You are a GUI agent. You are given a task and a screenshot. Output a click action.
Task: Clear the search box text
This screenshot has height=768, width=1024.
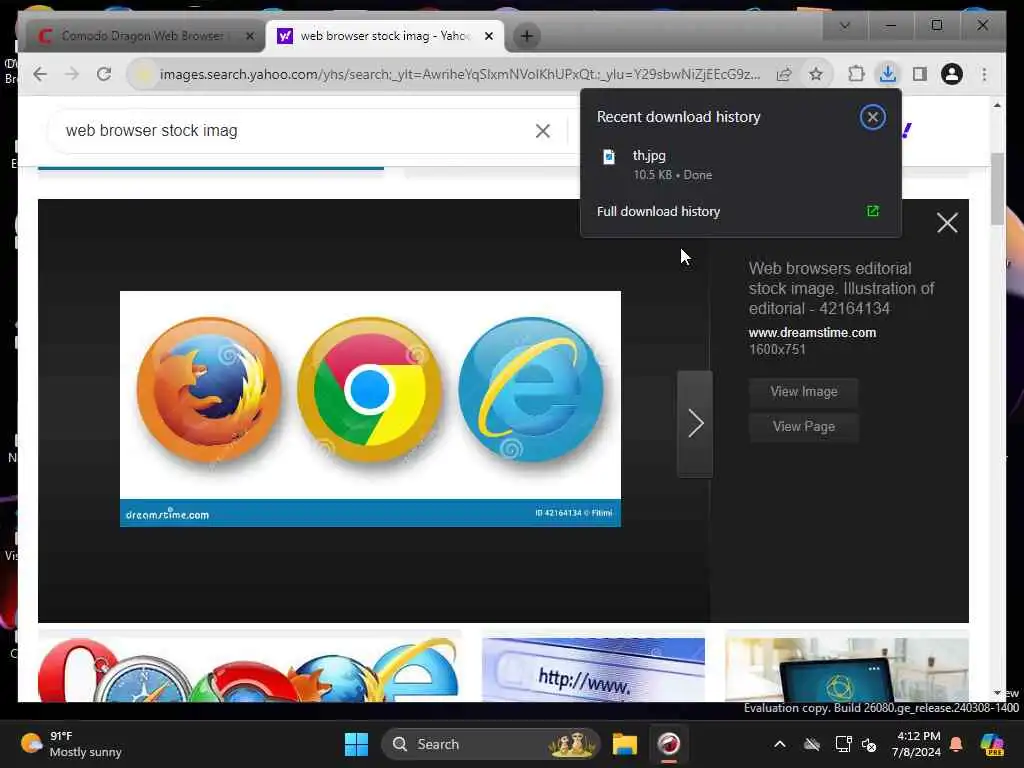[x=543, y=131]
